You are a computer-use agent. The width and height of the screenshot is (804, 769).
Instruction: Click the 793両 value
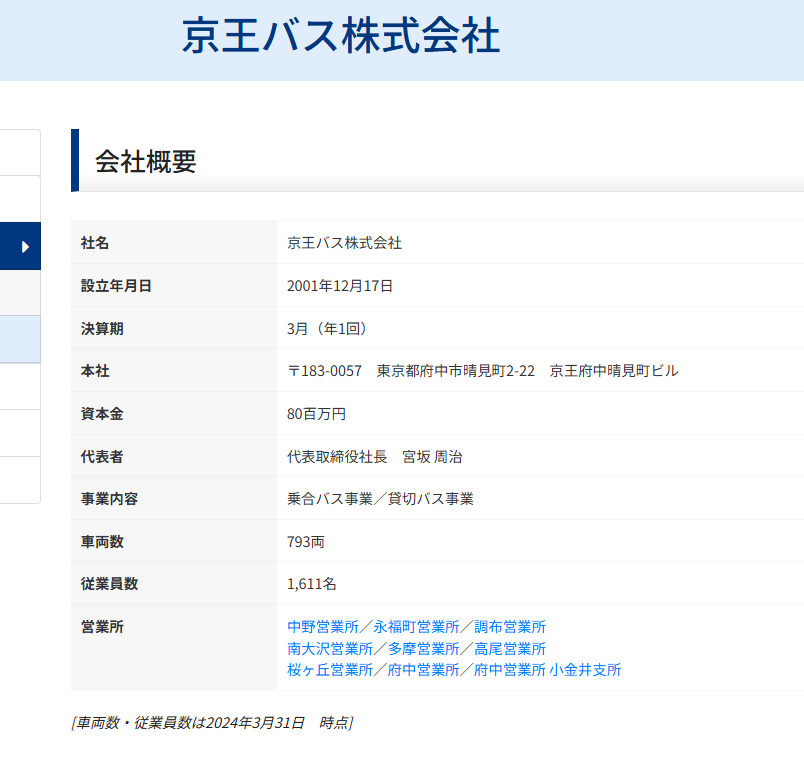306,541
